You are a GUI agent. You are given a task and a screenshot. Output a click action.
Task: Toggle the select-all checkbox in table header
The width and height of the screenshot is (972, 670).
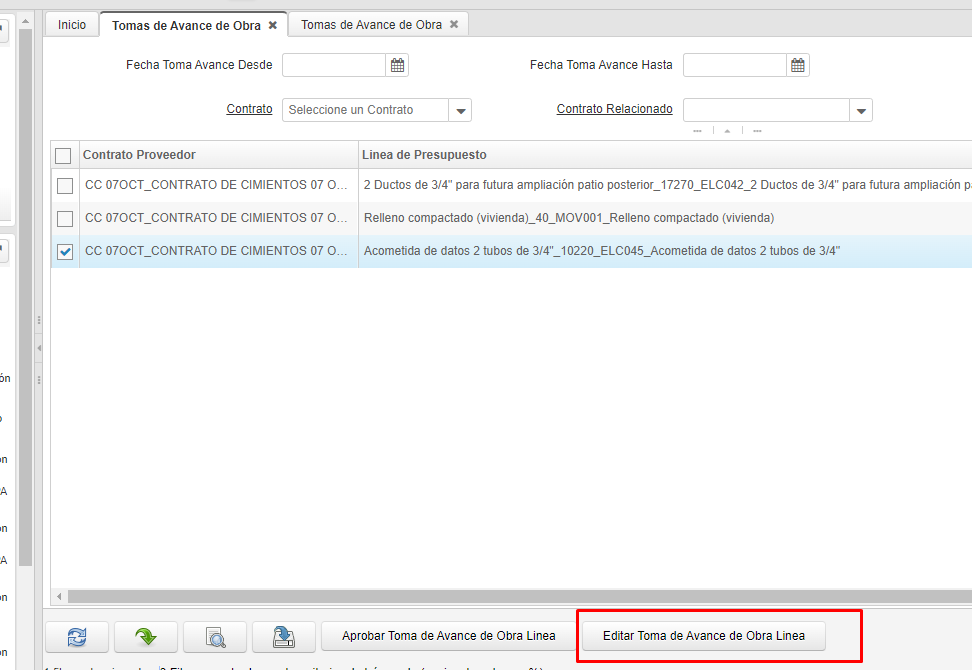(64, 155)
